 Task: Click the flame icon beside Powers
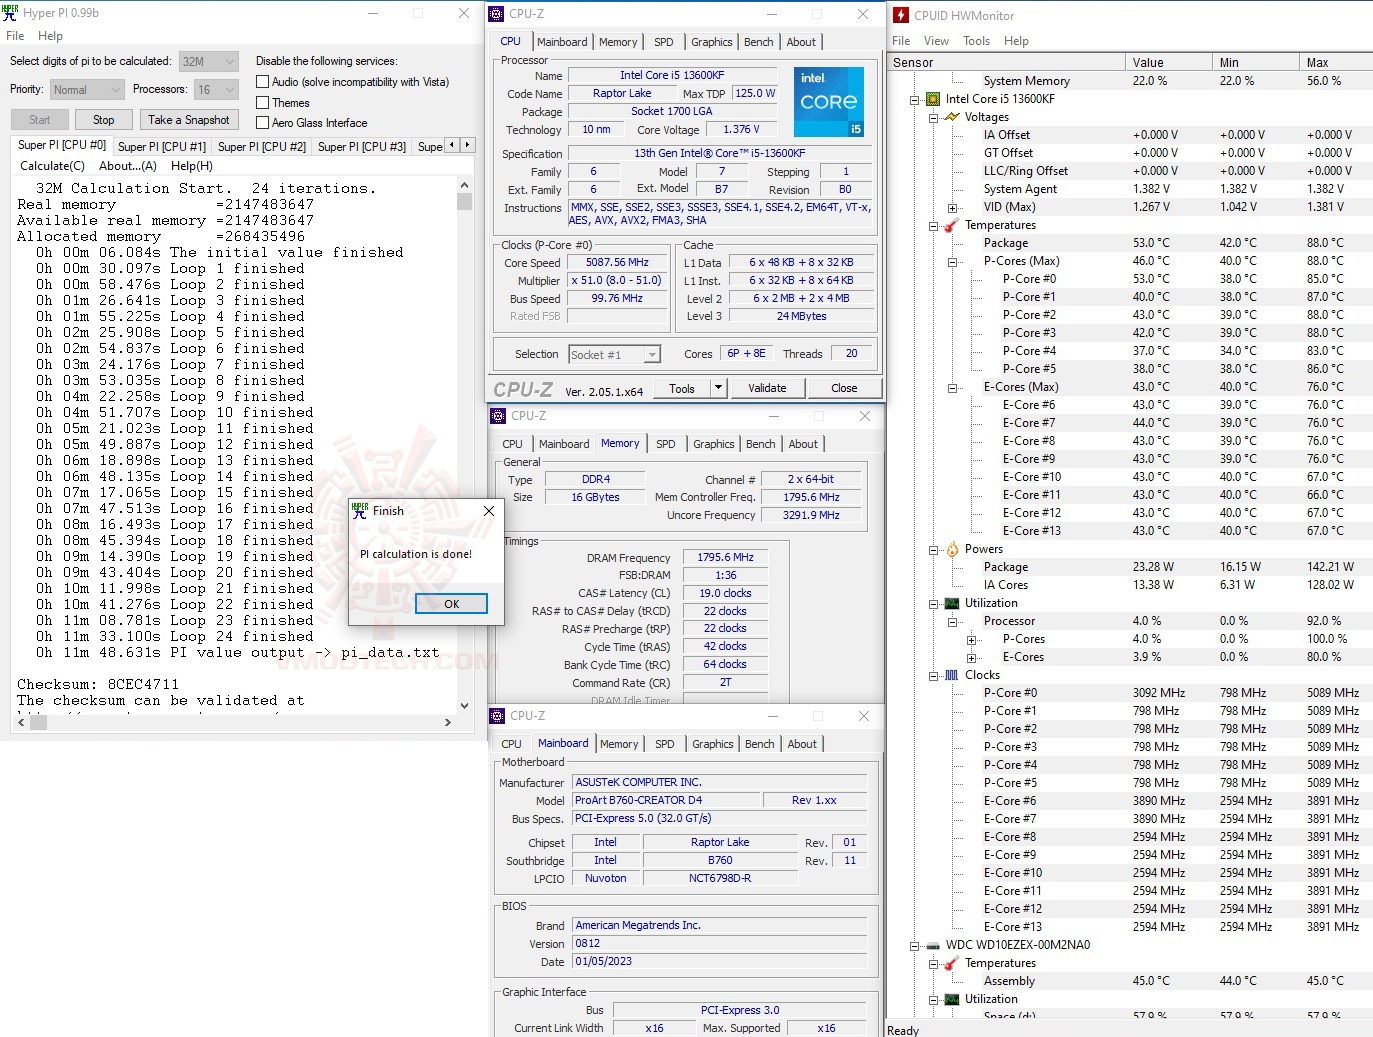coord(952,549)
